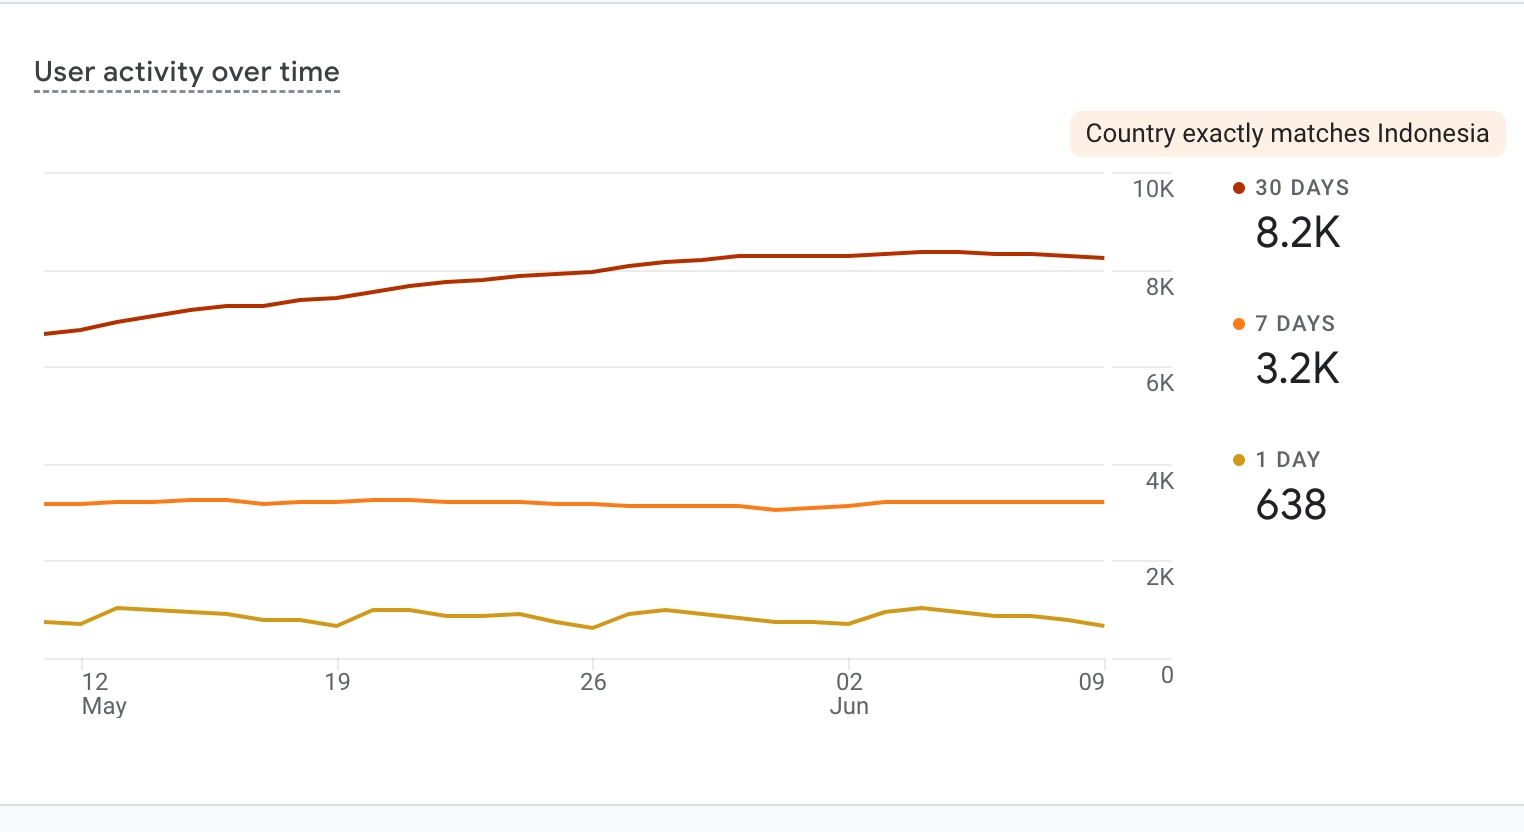Click the 19 date tick label
The image size is (1524, 832).
coord(337,682)
